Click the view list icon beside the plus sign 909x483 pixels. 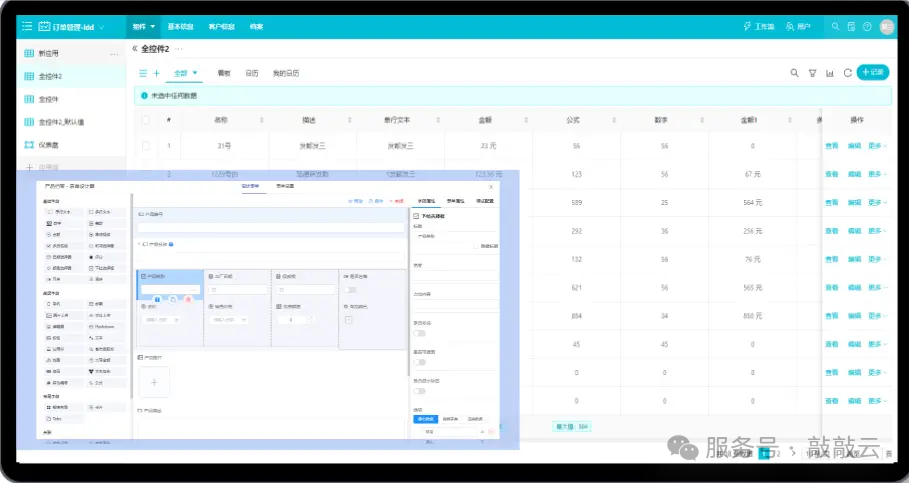(x=143, y=73)
